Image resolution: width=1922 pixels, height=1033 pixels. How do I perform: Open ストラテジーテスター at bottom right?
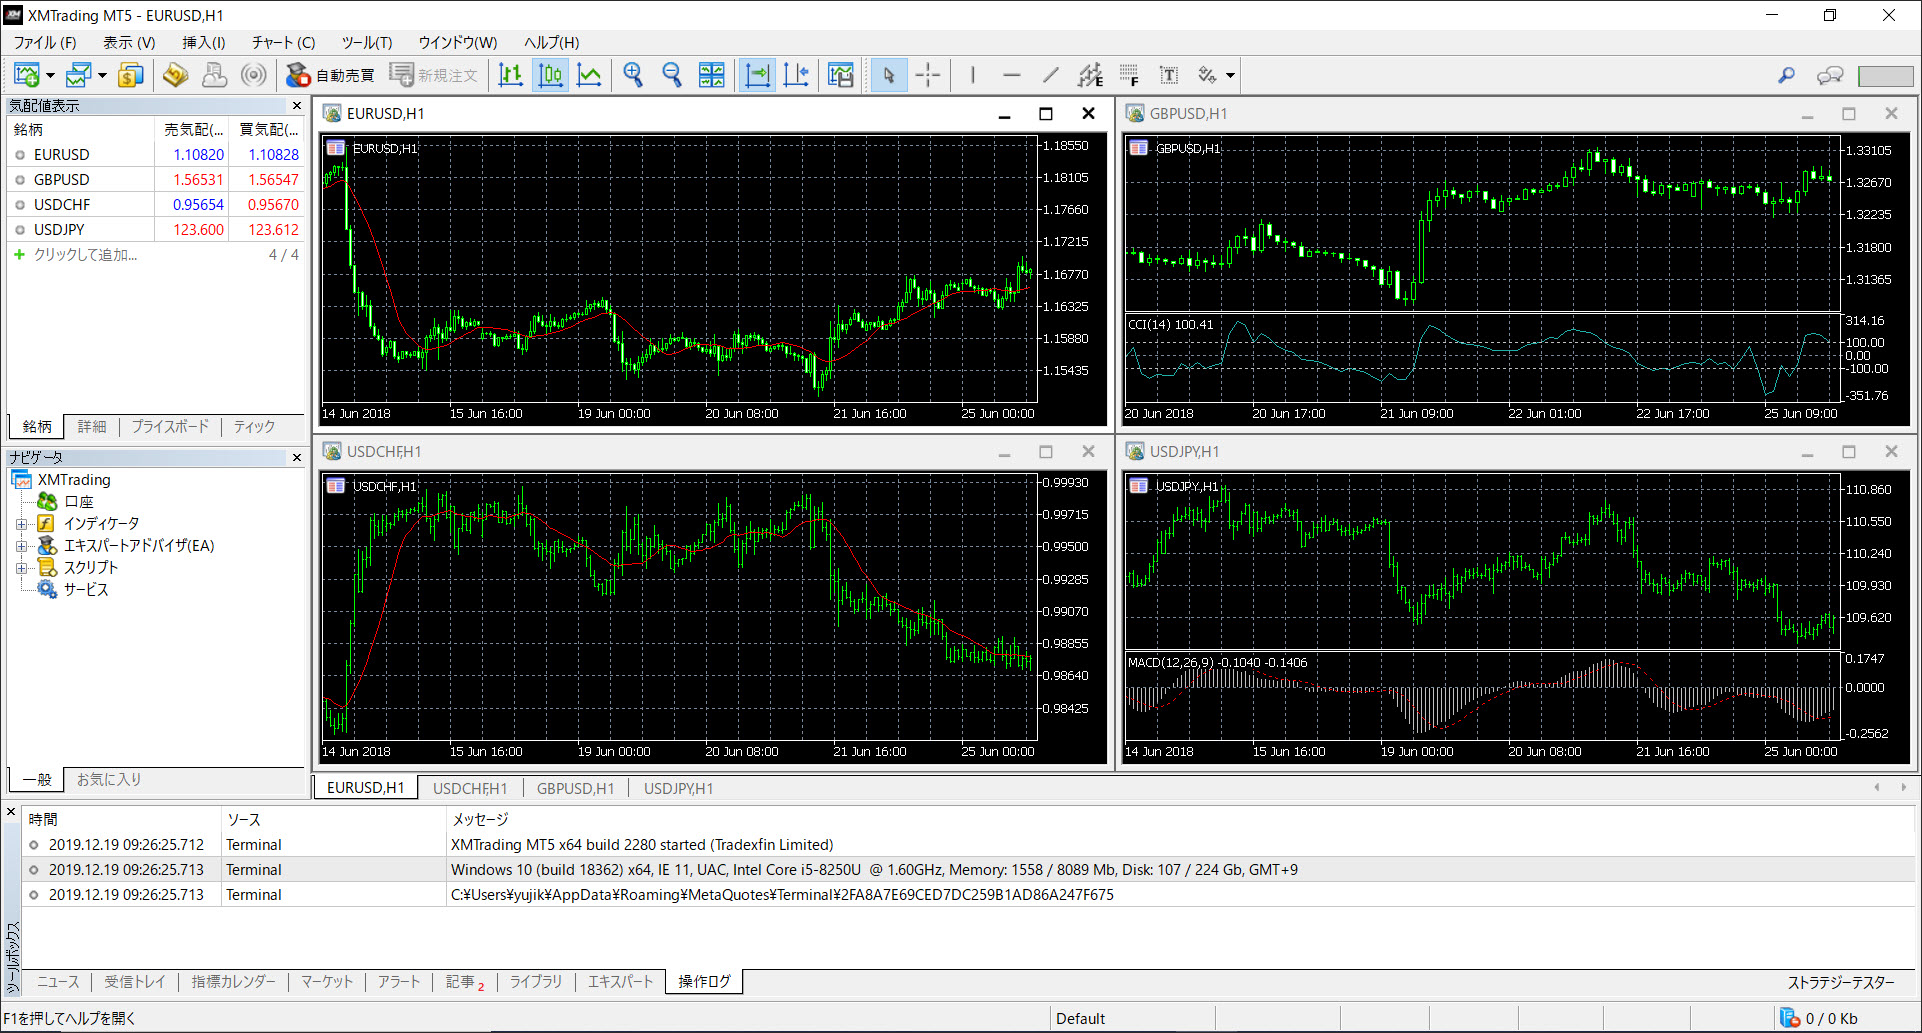pos(1840,982)
